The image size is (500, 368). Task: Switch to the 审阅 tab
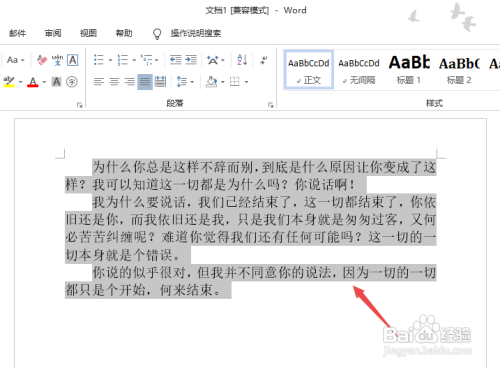click(53, 33)
